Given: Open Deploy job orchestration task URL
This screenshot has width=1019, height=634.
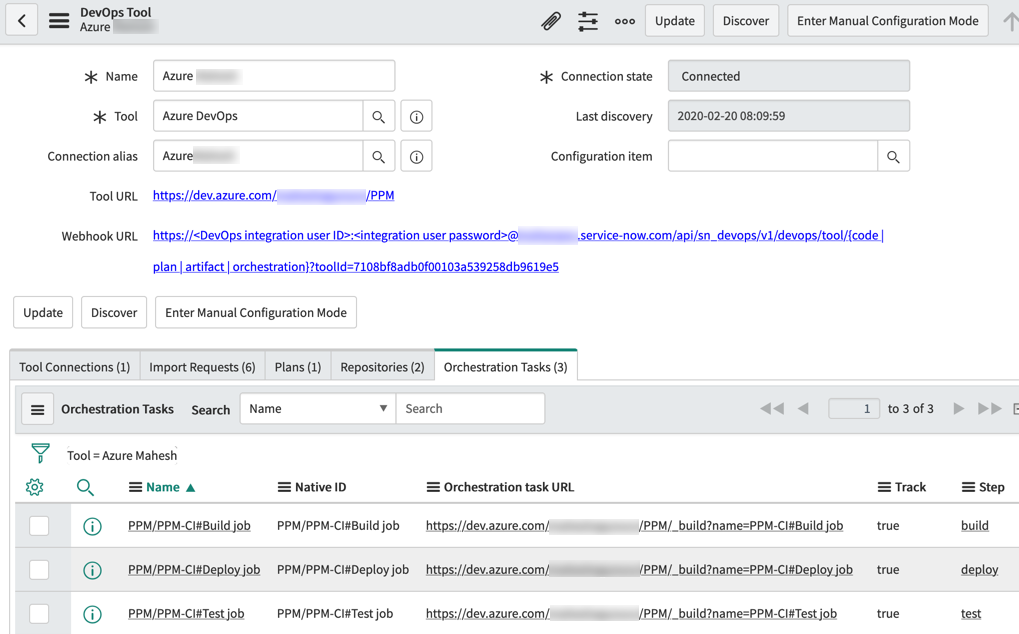Looking at the screenshot, I should pos(639,570).
